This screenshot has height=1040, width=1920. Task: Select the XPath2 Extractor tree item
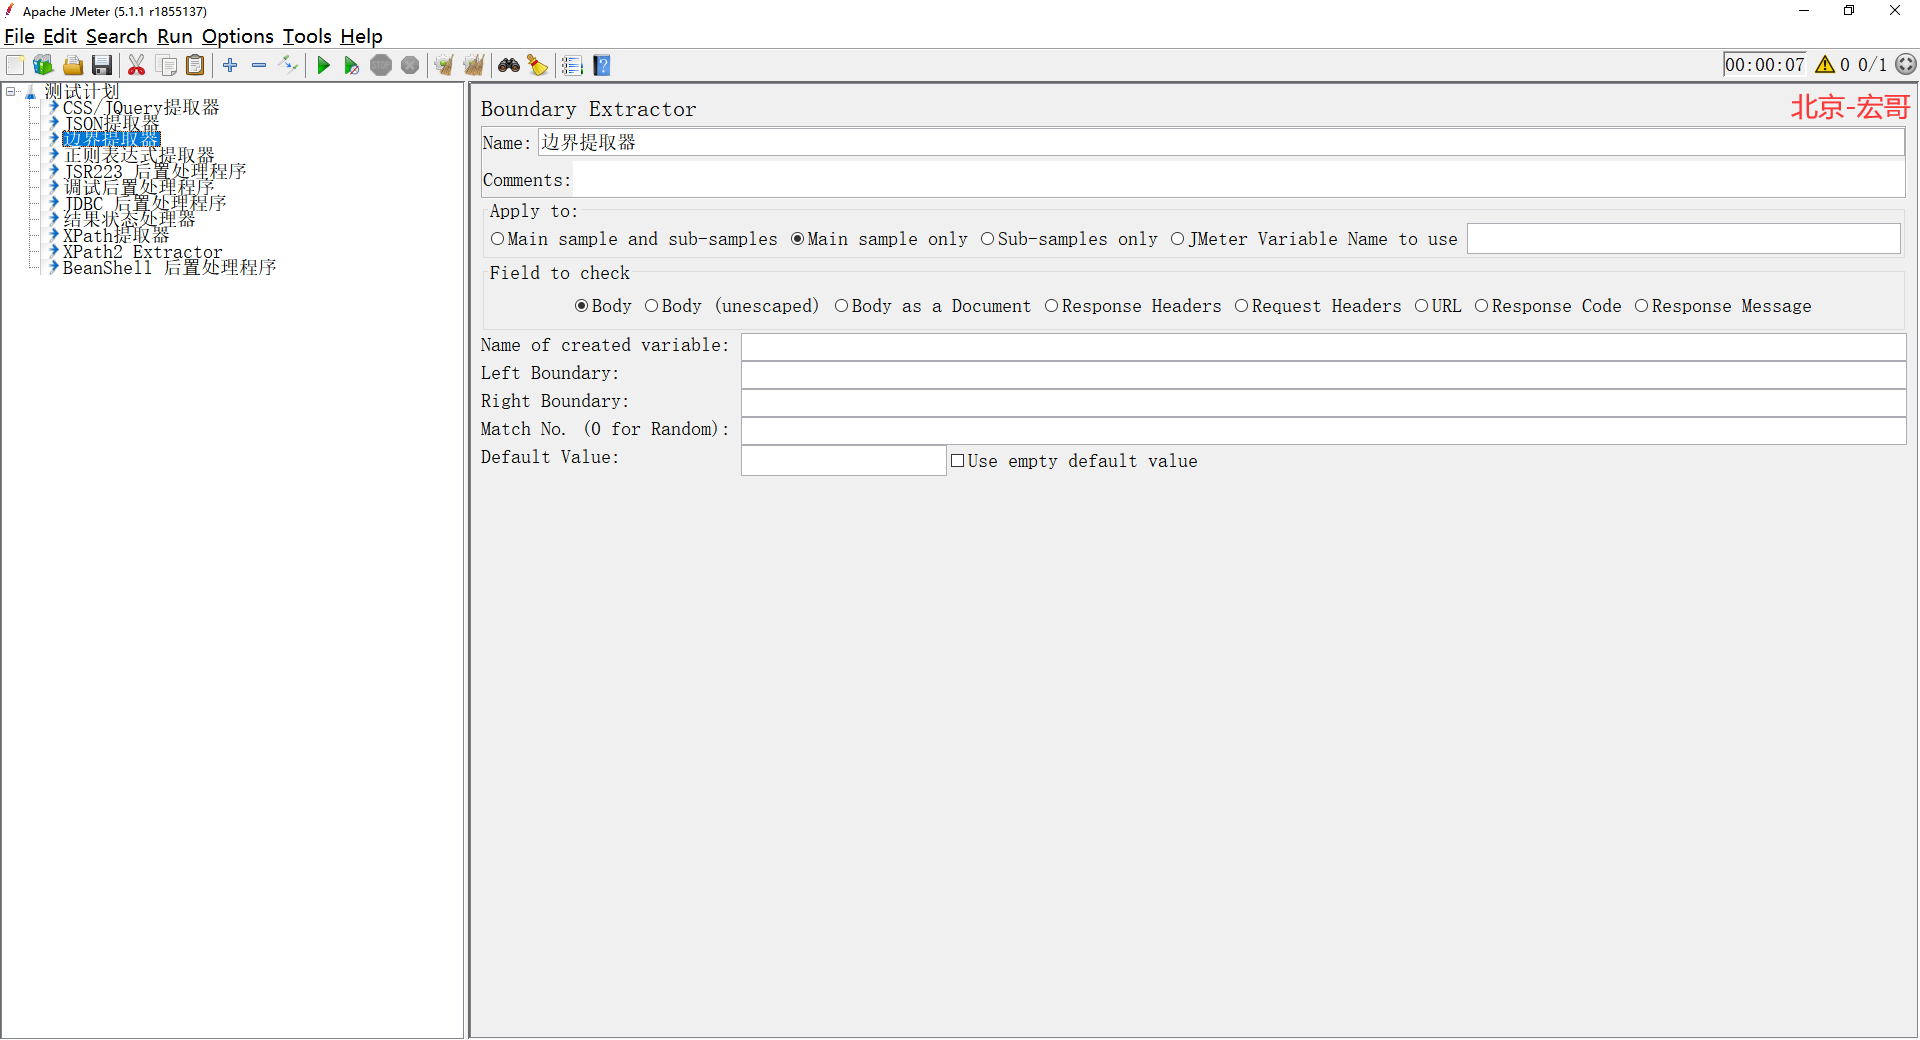(142, 252)
